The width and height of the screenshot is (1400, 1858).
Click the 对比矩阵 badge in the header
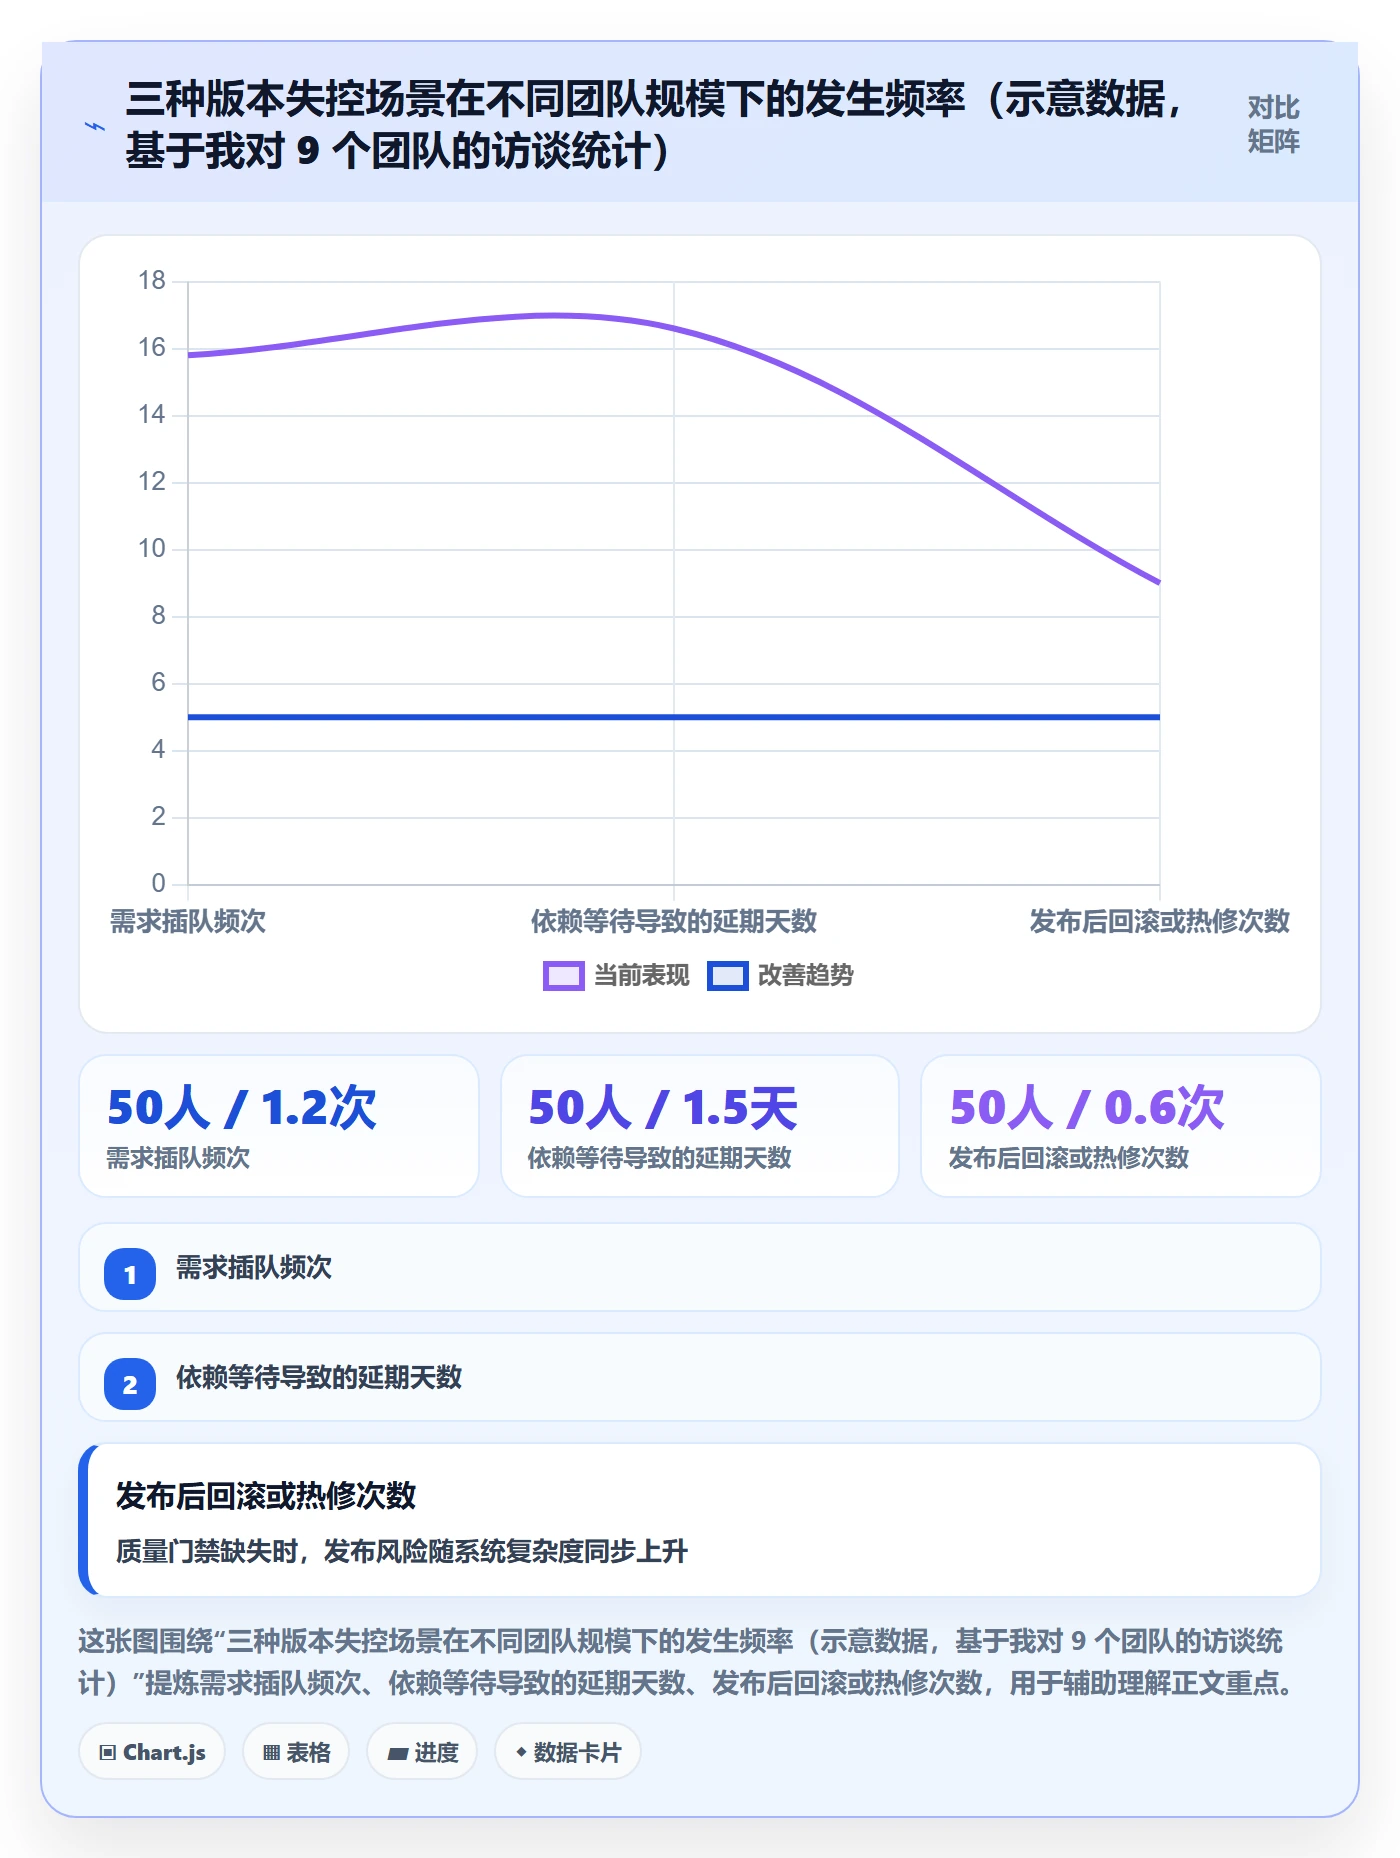pos(1273,125)
